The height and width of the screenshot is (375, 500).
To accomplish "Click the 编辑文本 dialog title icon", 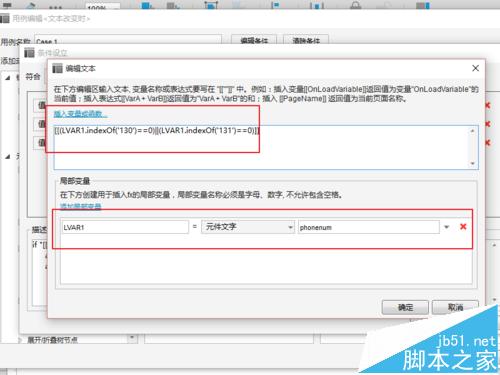I will tap(57, 68).
